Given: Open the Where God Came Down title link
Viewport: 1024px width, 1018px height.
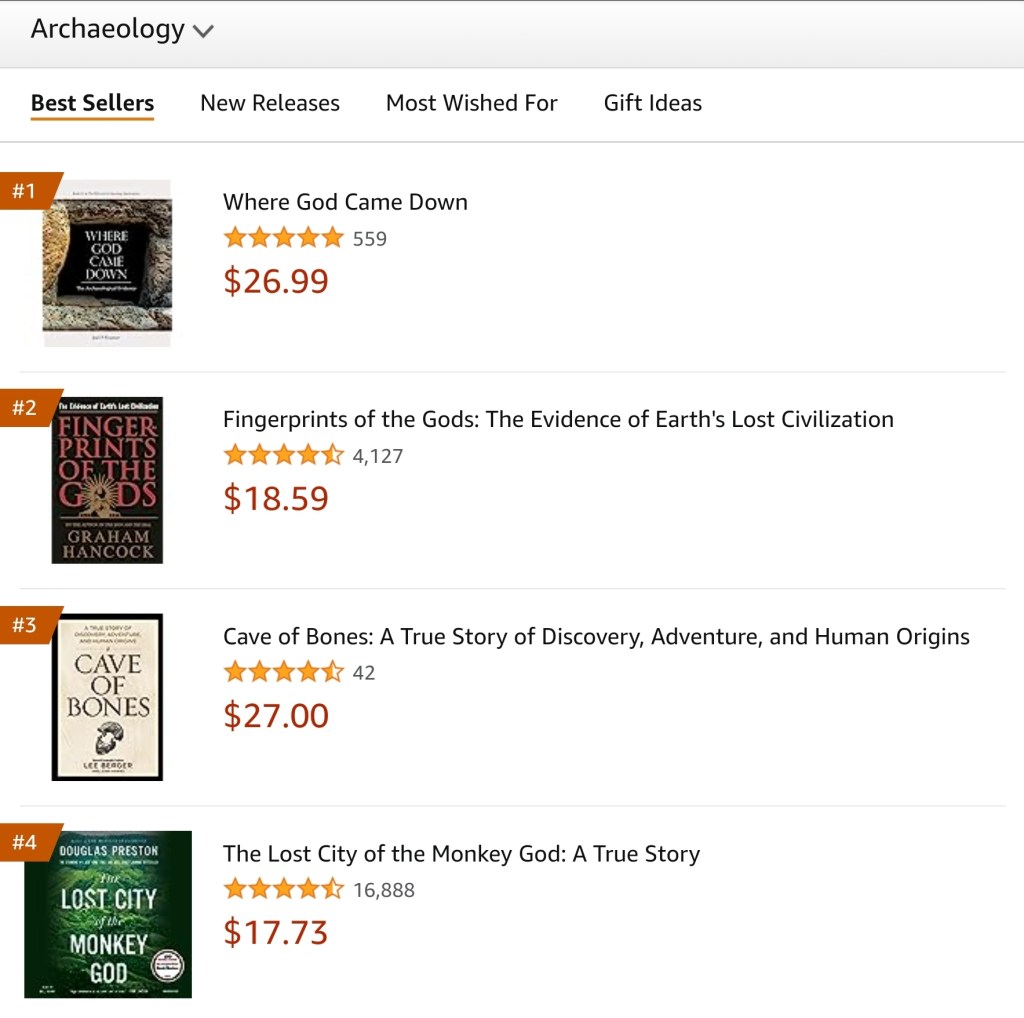Looking at the screenshot, I should click(345, 202).
